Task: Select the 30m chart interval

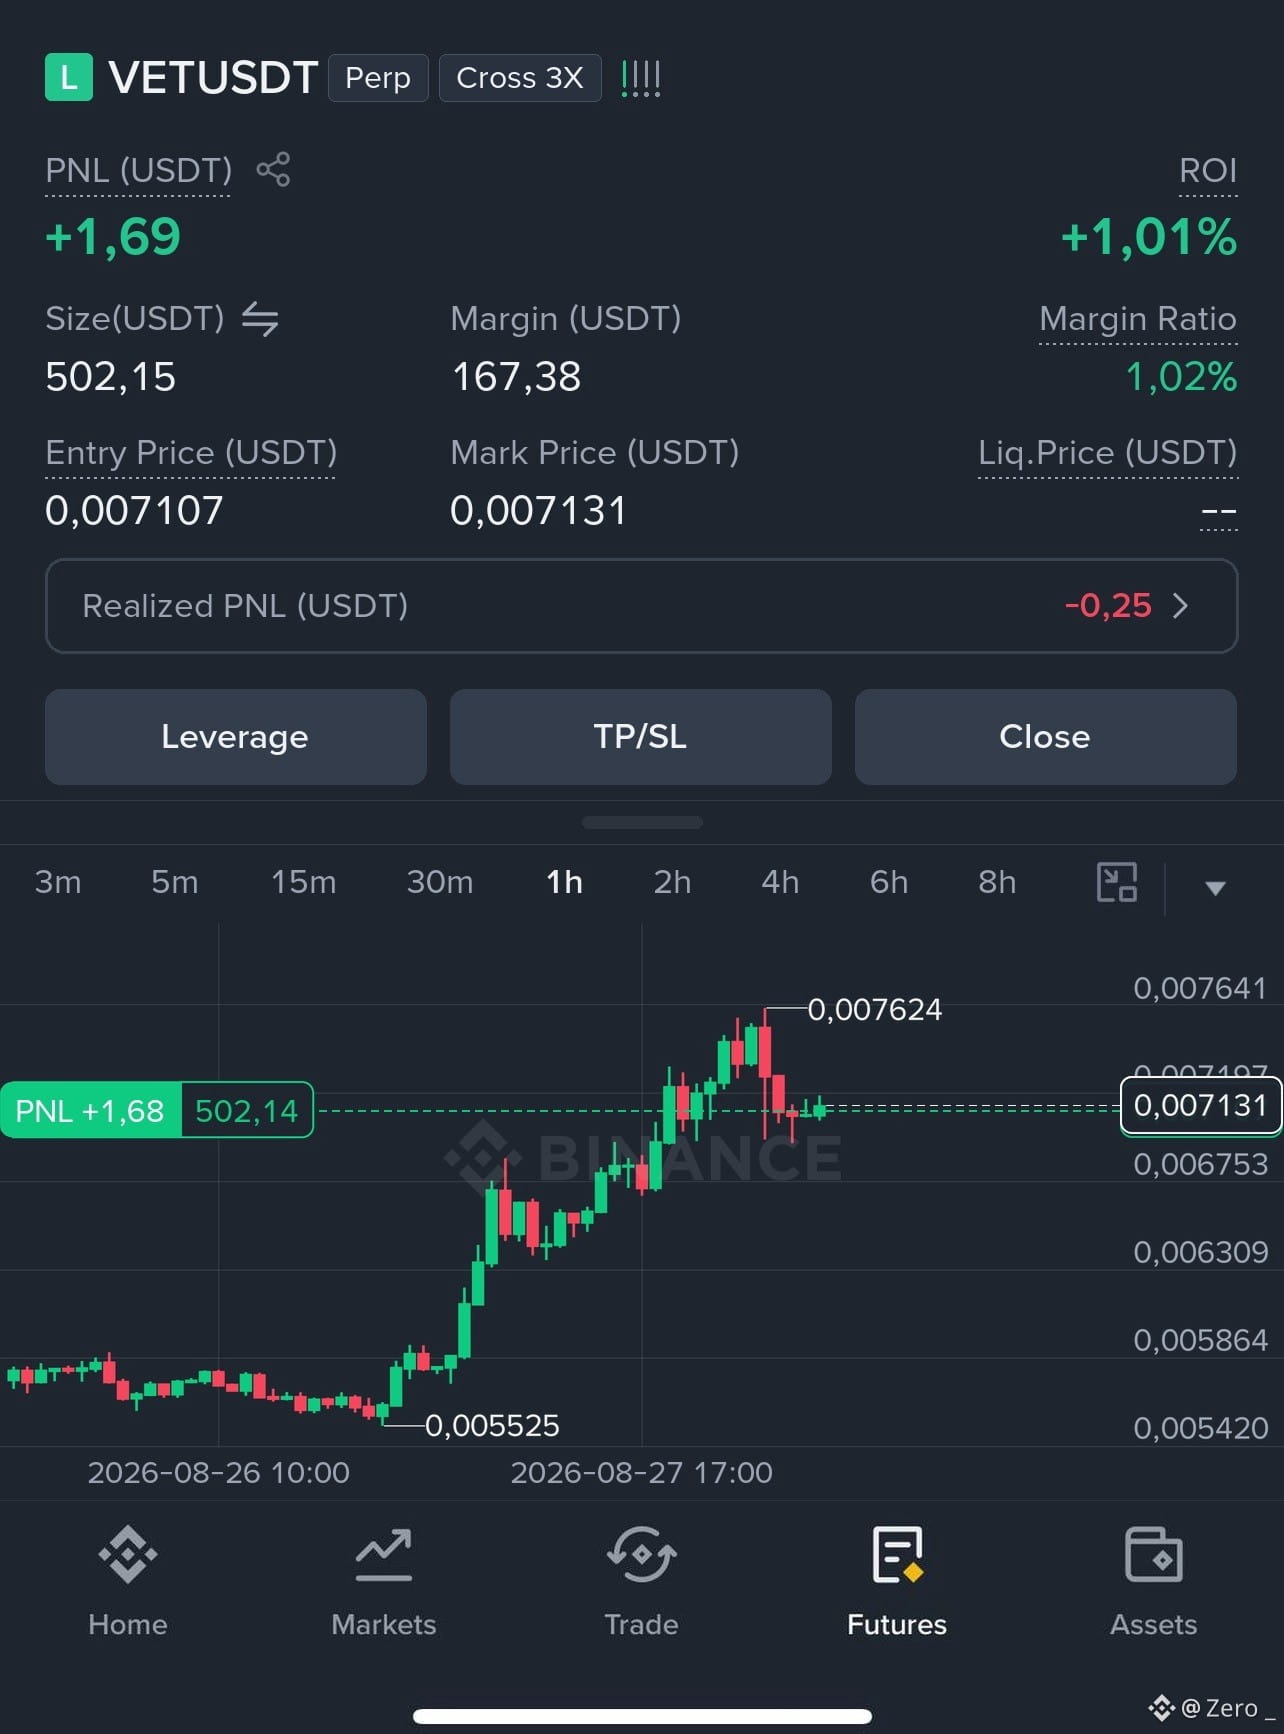Action: (x=440, y=882)
